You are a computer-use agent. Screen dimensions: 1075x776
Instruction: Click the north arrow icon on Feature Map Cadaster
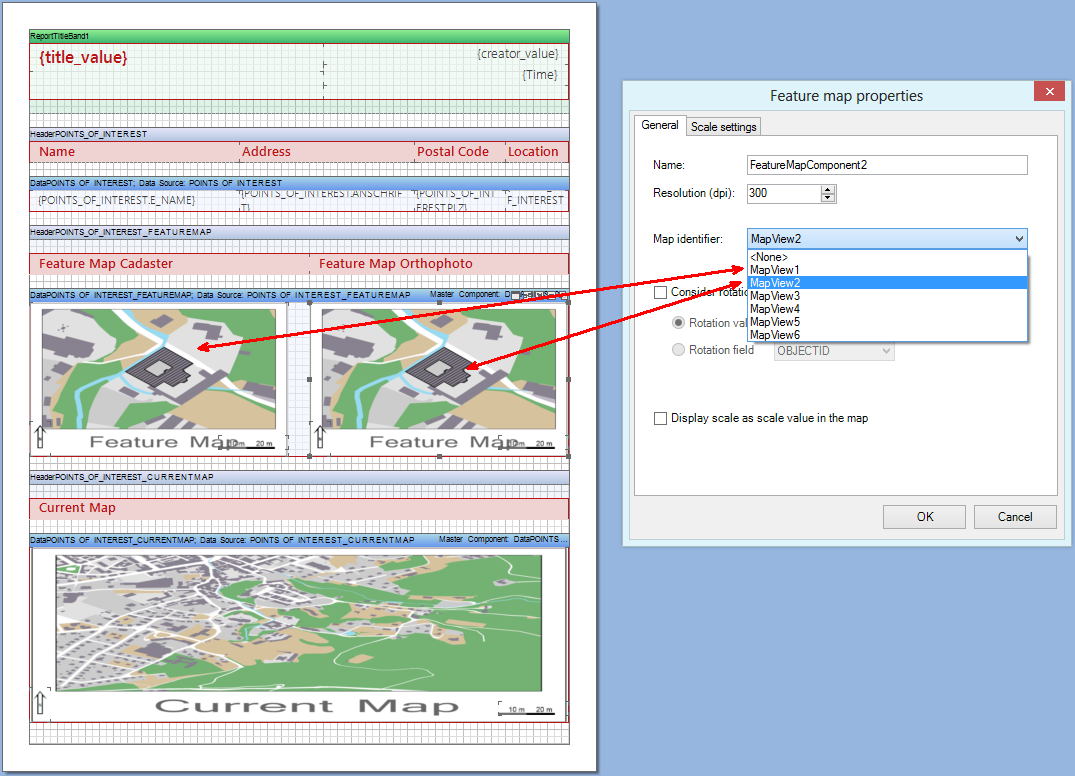point(38,436)
